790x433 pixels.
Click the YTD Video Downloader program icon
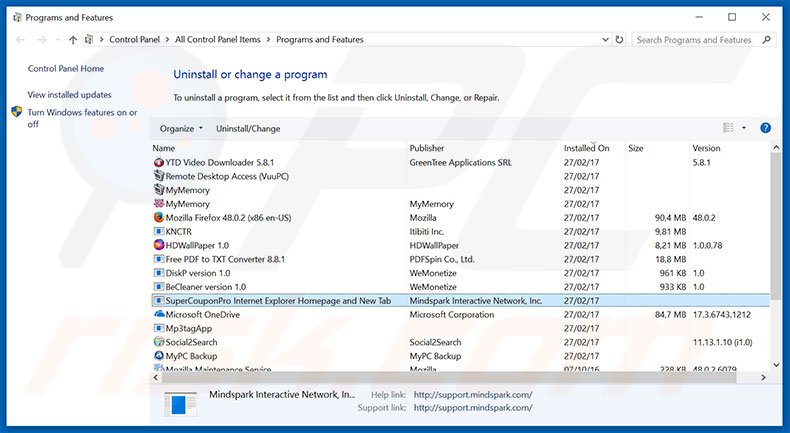(x=159, y=162)
